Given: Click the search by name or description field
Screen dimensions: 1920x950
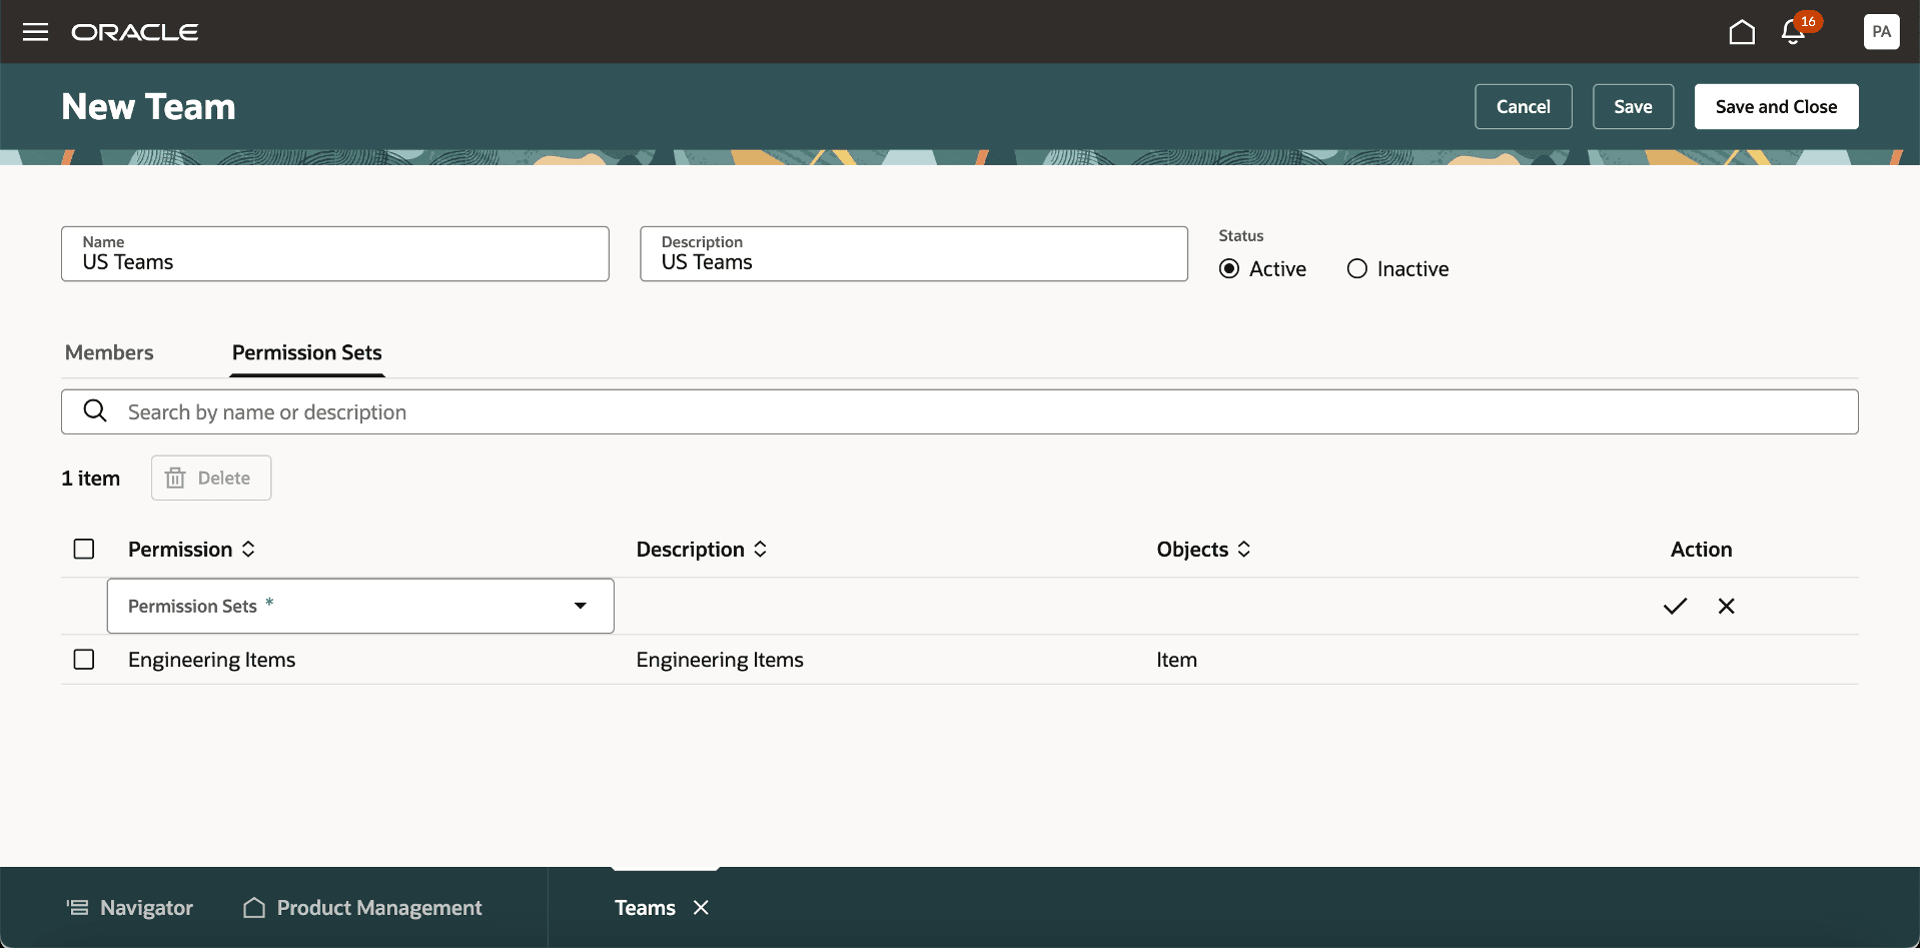Looking at the screenshot, I should [960, 412].
